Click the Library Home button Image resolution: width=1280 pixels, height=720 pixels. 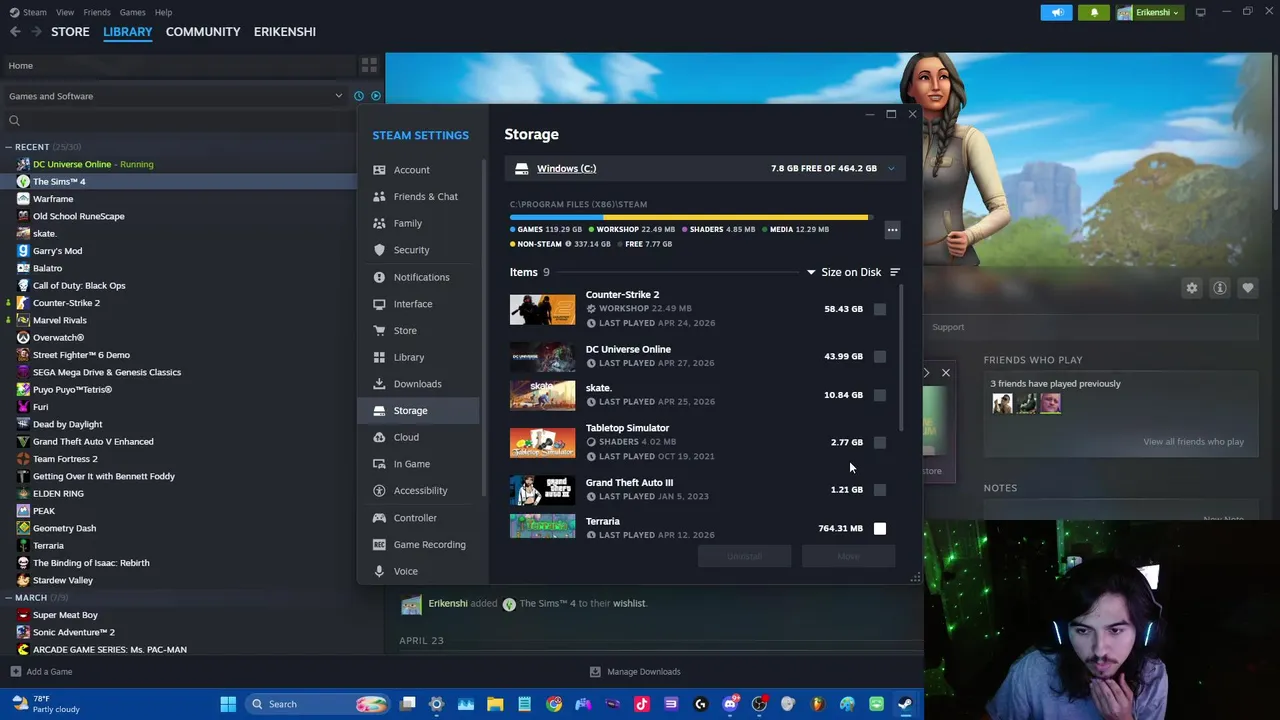pyautogui.click(x=178, y=65)
